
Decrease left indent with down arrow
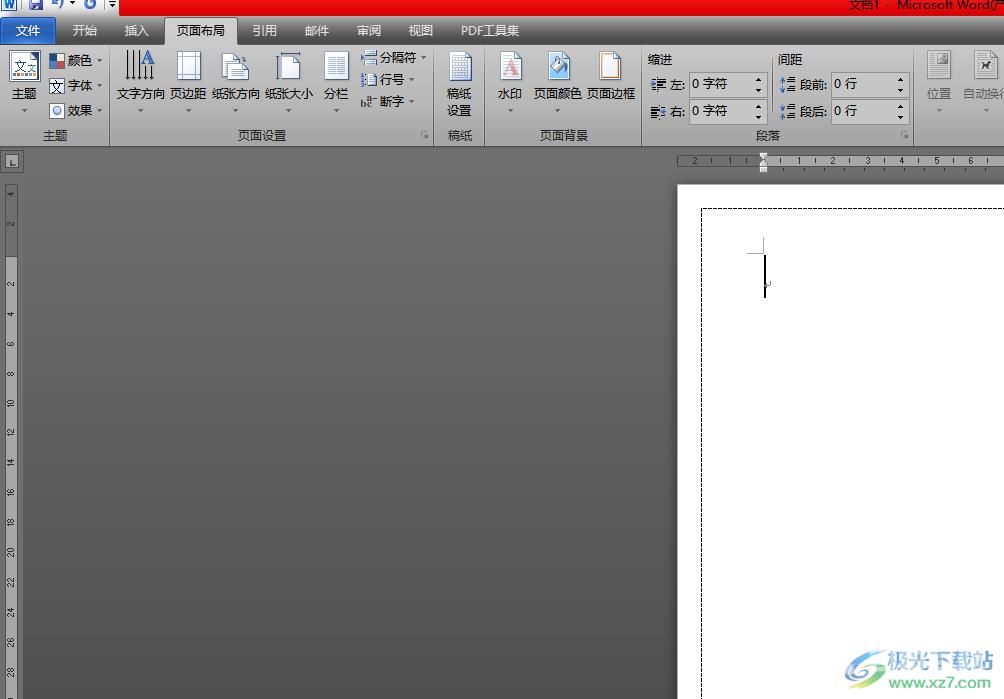tap(759, 89)
